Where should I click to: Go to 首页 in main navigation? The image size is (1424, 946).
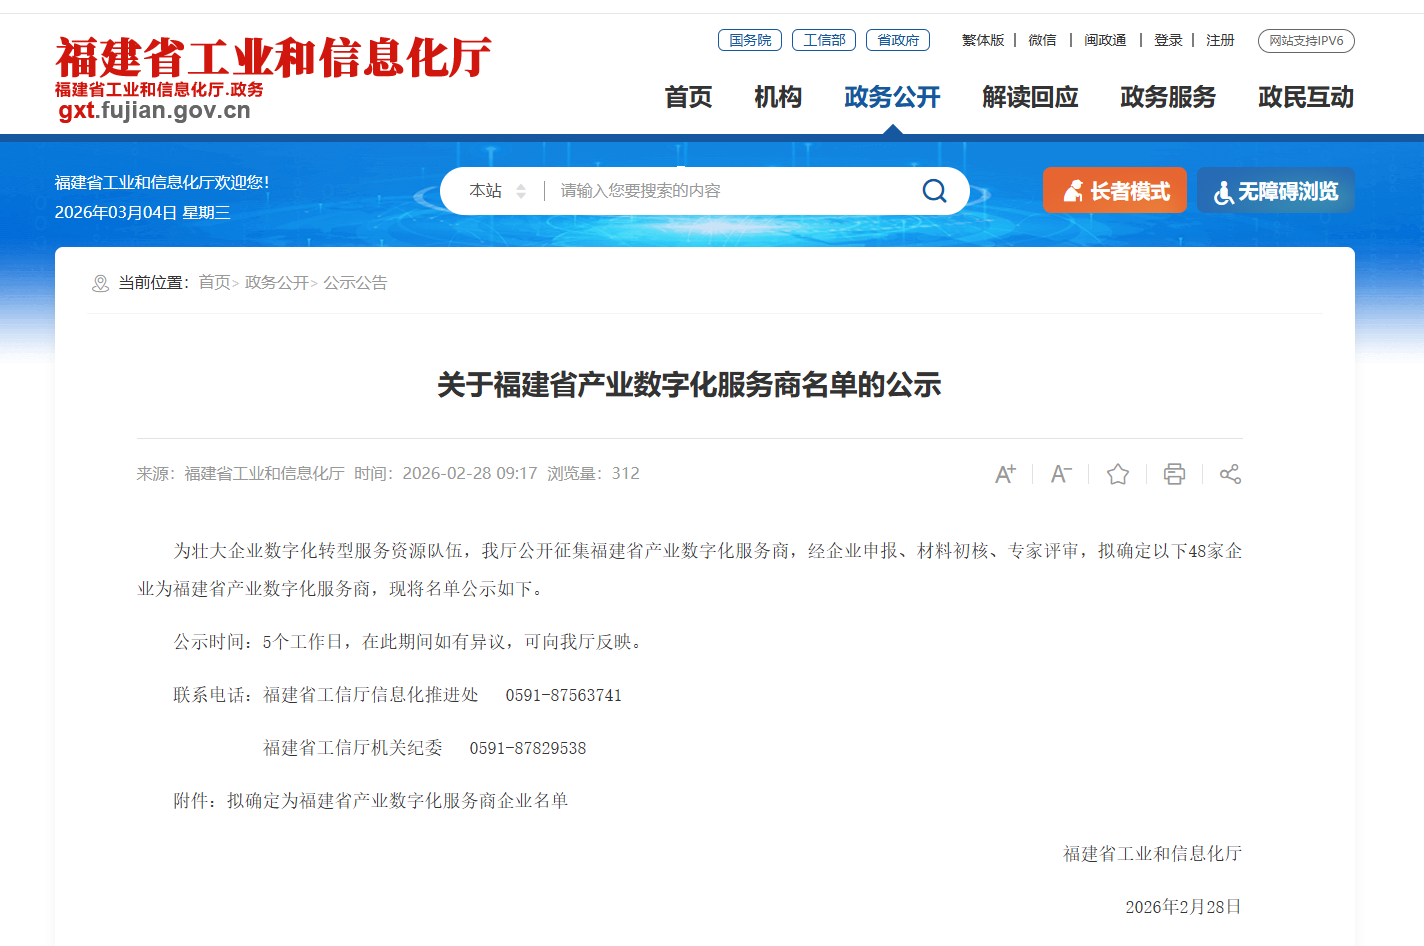pos(688,97)
